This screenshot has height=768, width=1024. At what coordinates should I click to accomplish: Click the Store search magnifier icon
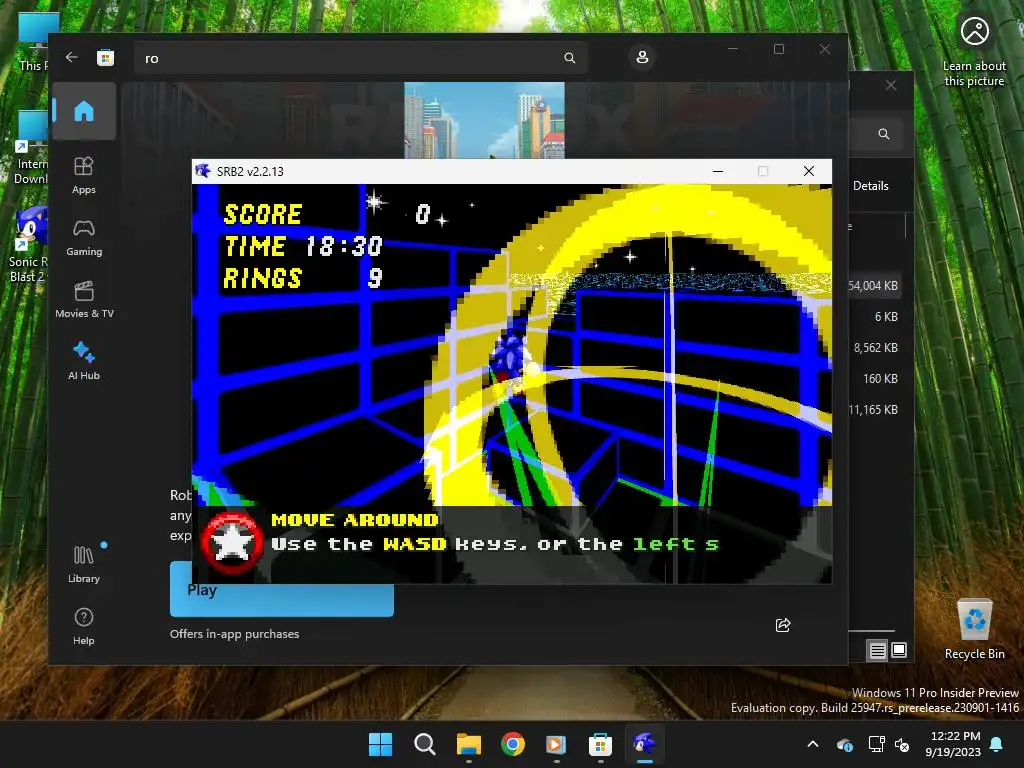coord(569,58)
